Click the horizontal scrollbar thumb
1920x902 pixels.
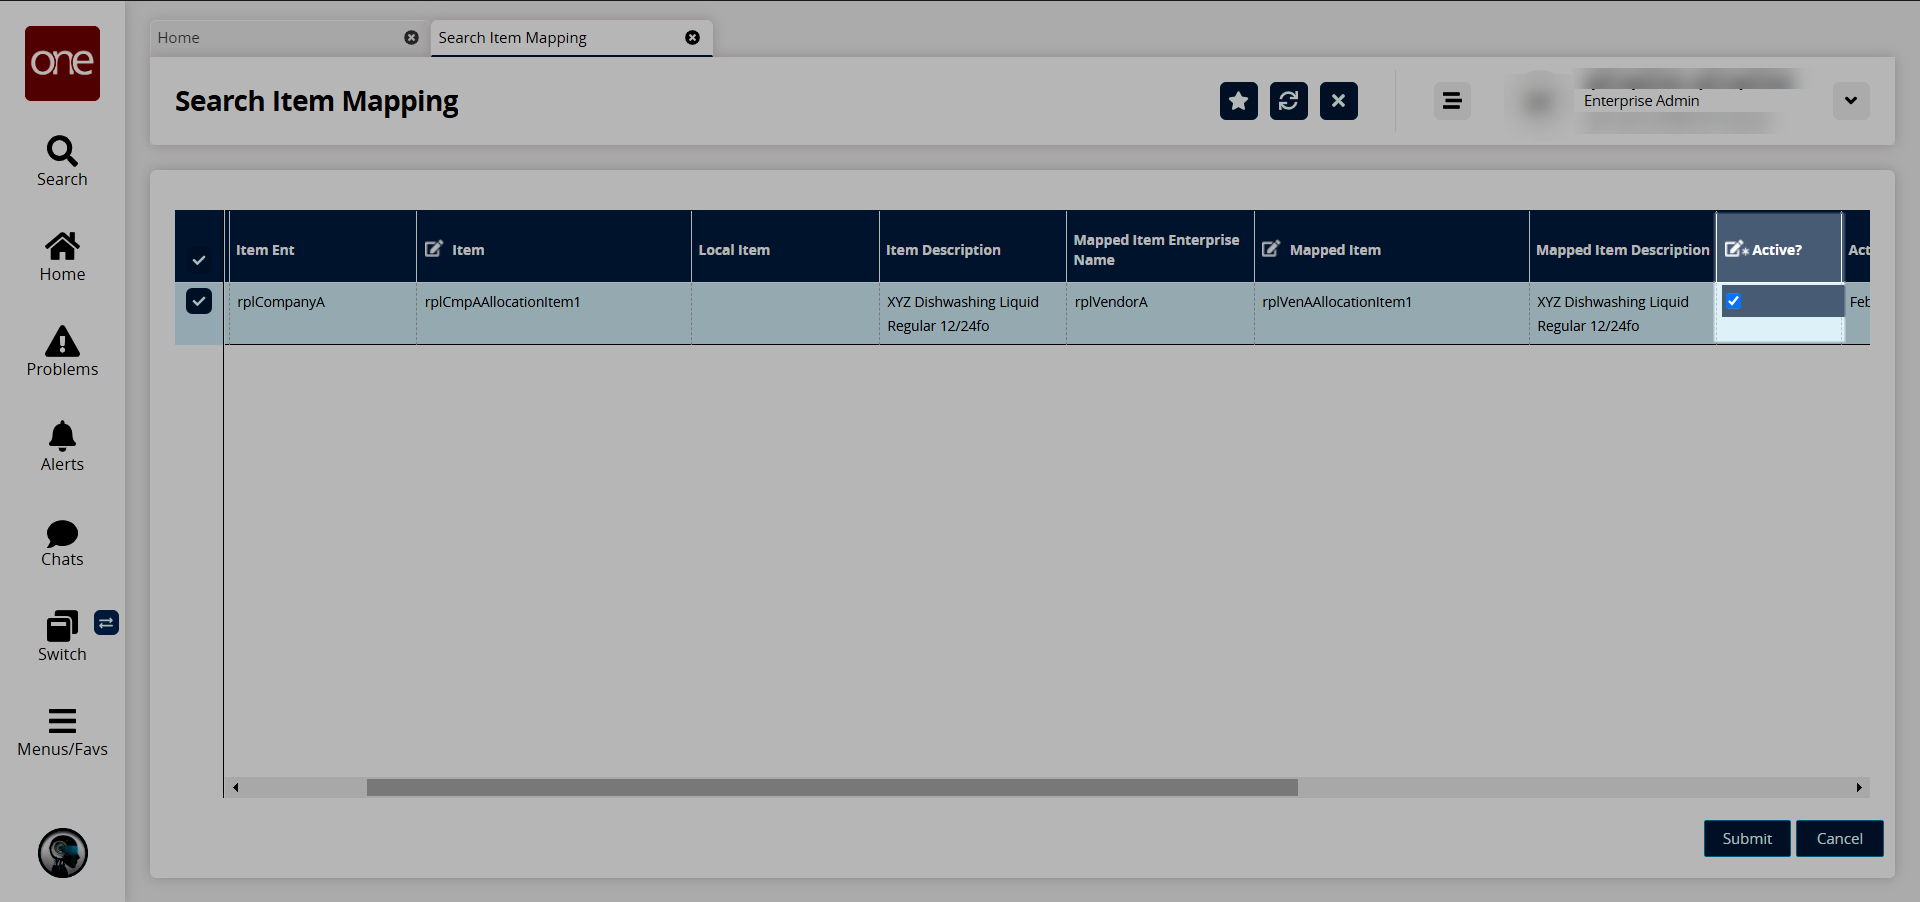pyautogui.click(x=832, y=787)
